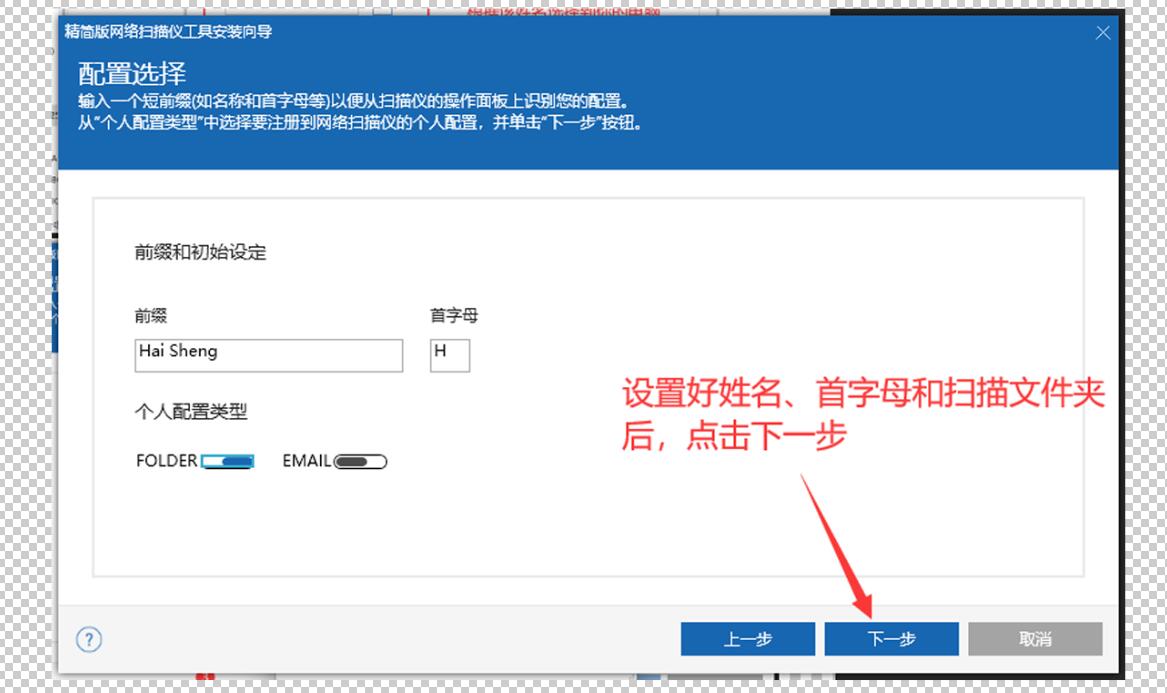
Task: Click the EMAIL label text
Action: click(306, 461)
